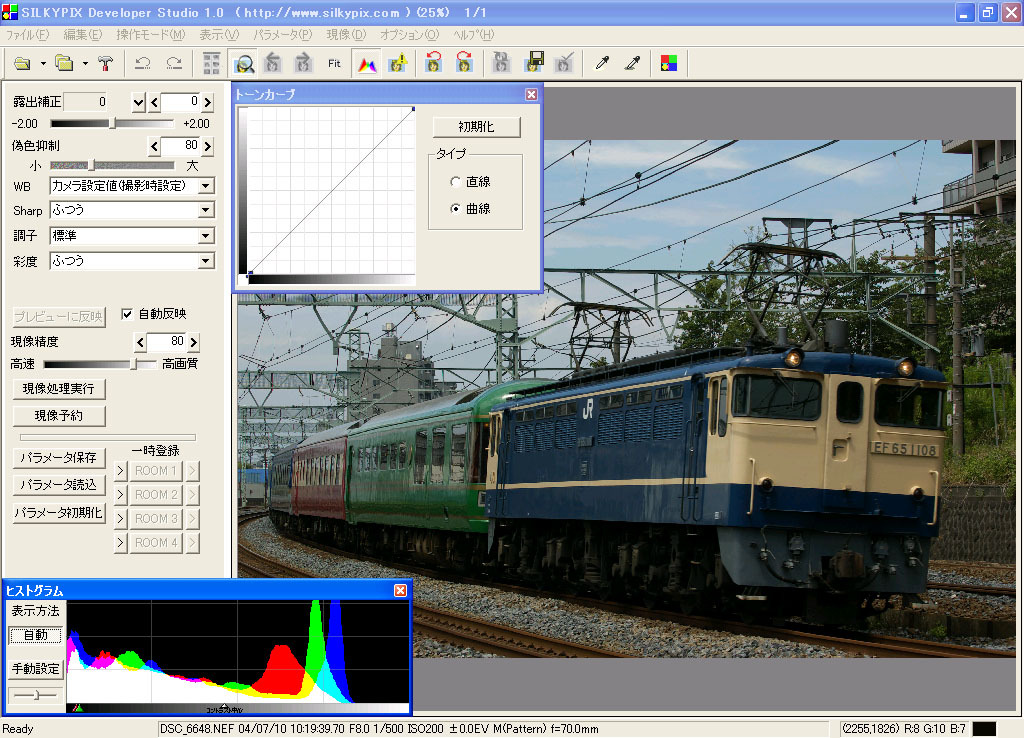Go to previous image icon
Viewport: 1024px width, 738px height.
[x=273, y=63]
